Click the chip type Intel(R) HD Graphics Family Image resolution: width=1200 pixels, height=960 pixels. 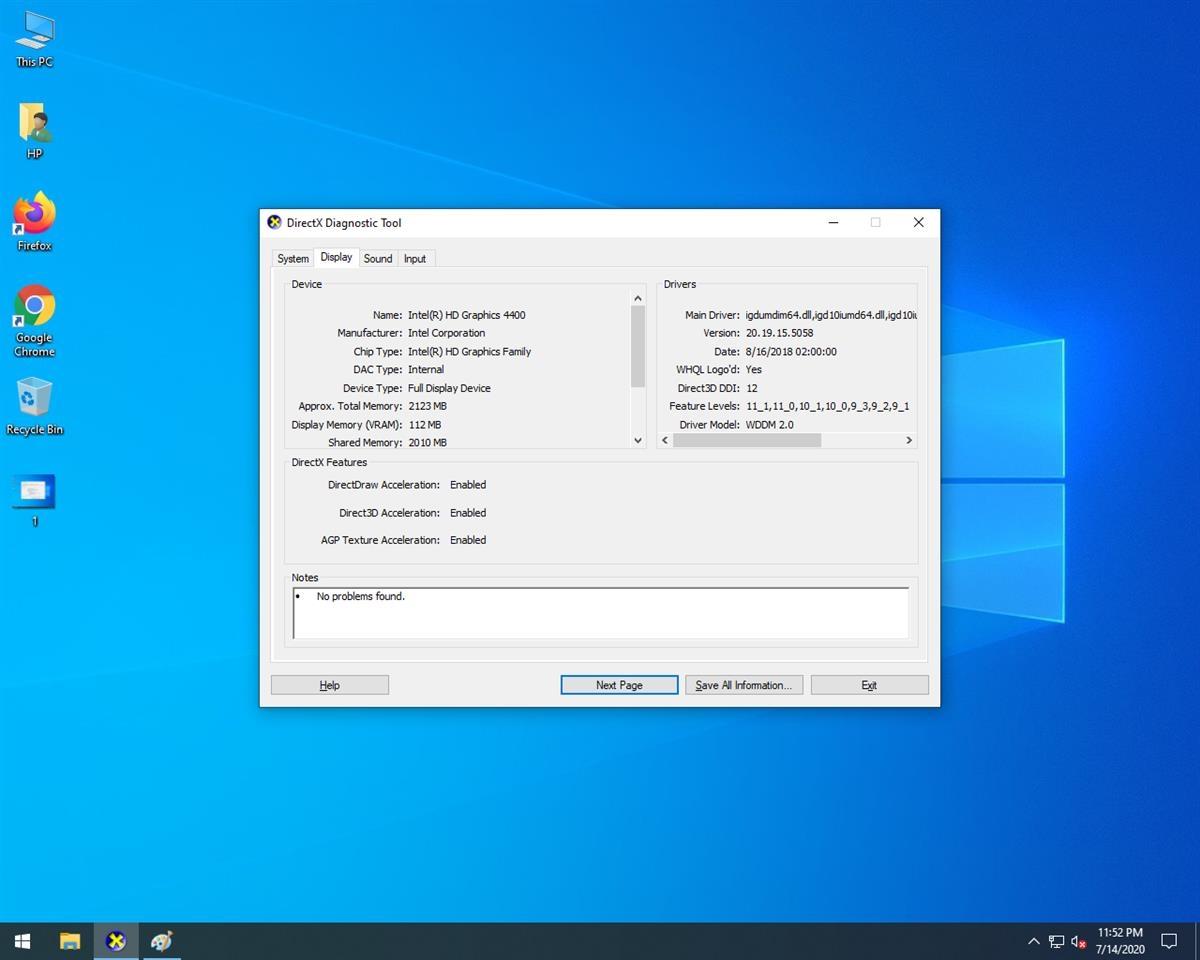[x=469, y=352]
